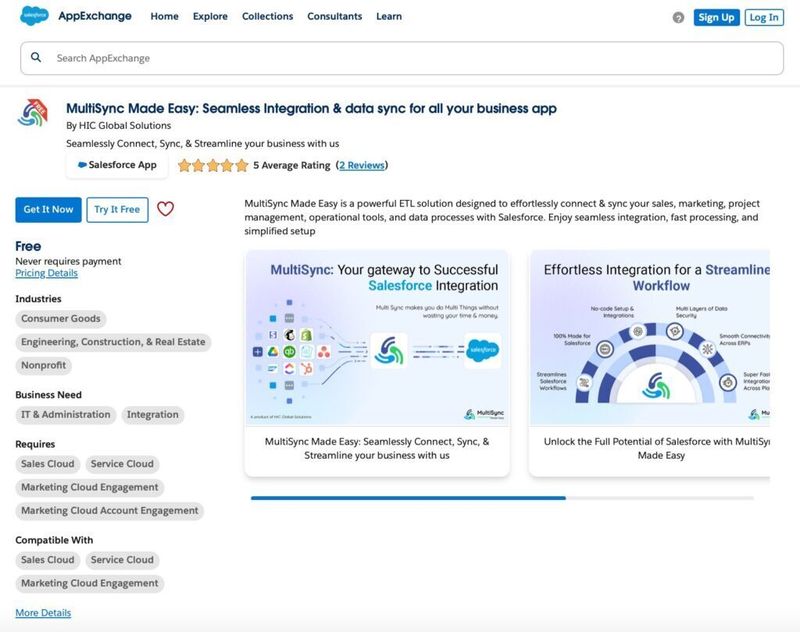Click By HIC Global Solutions text
800x632 pixels.
[118, 125]
